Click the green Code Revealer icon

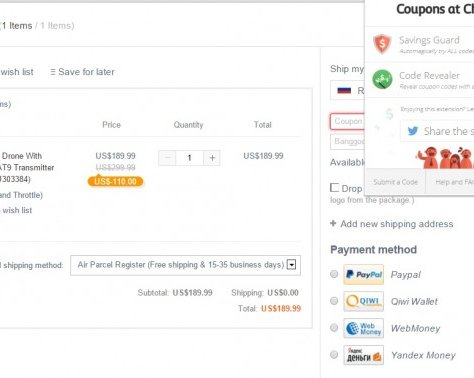tap(382, 79)
